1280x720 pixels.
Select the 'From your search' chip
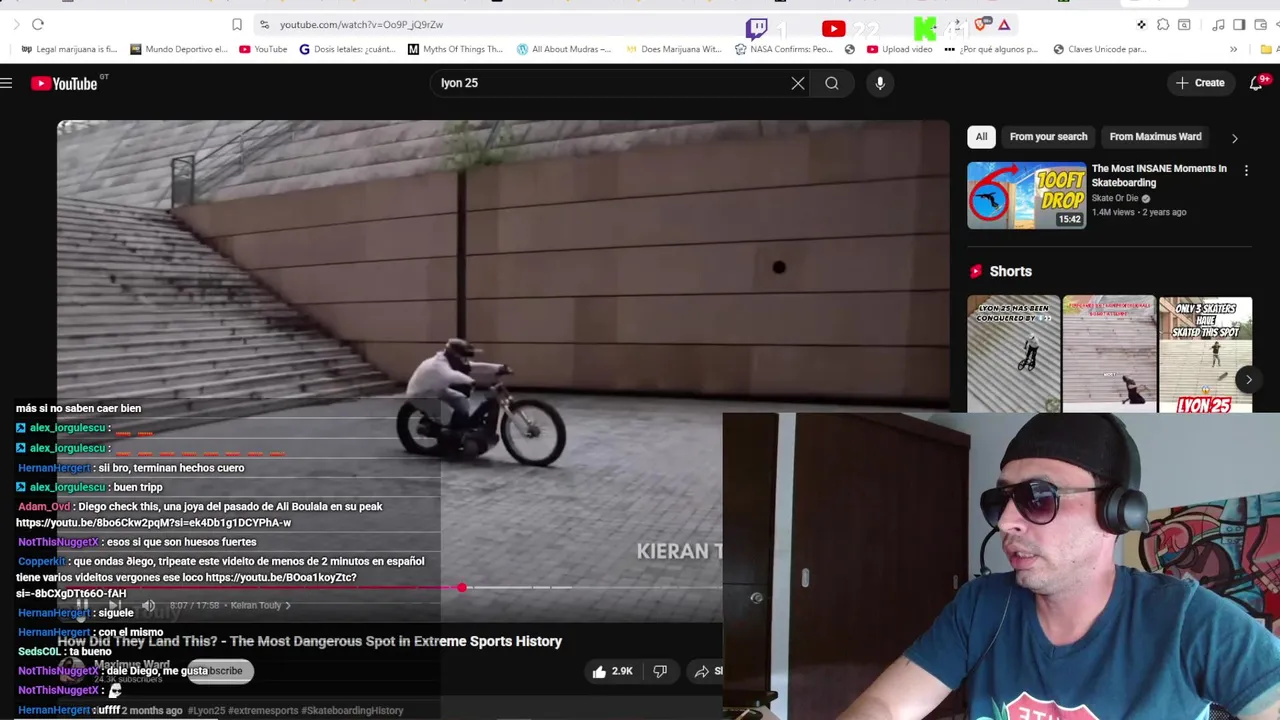tap(1048, 137)
